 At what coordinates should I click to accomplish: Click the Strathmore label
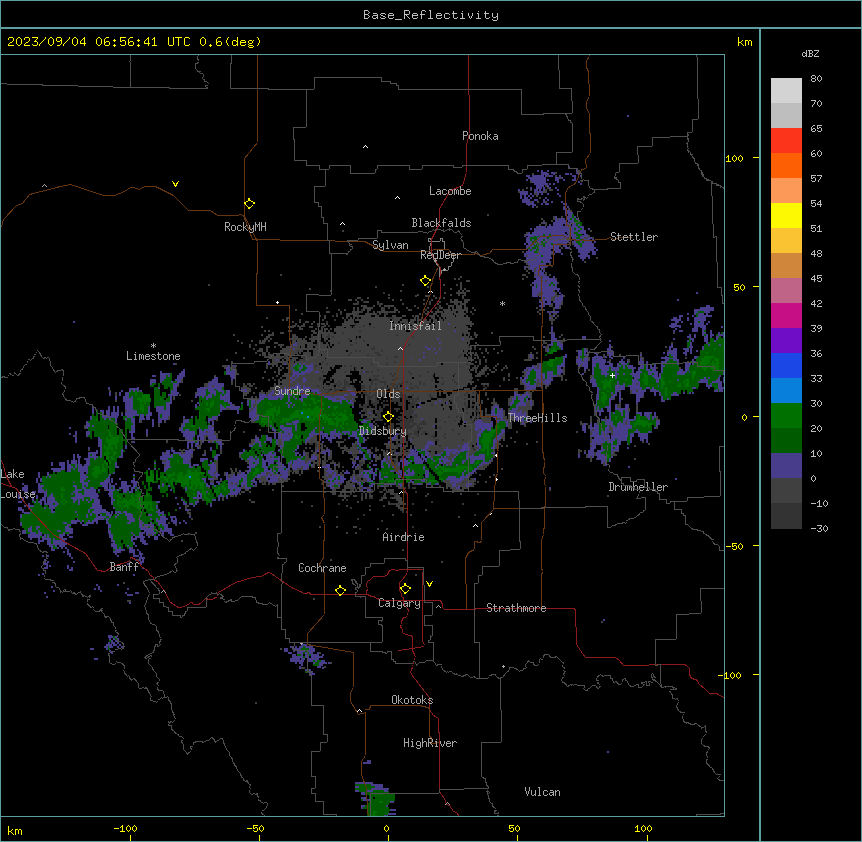coord(516,608)
